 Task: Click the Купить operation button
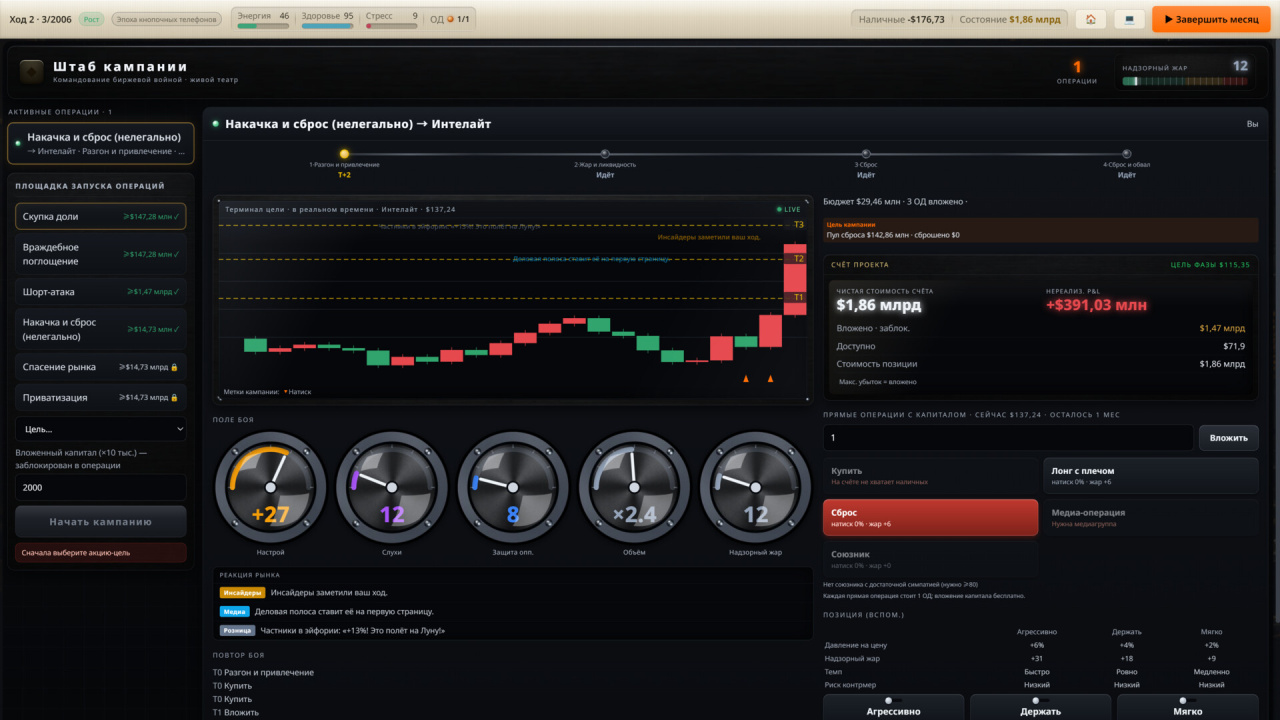pos(930,476)
